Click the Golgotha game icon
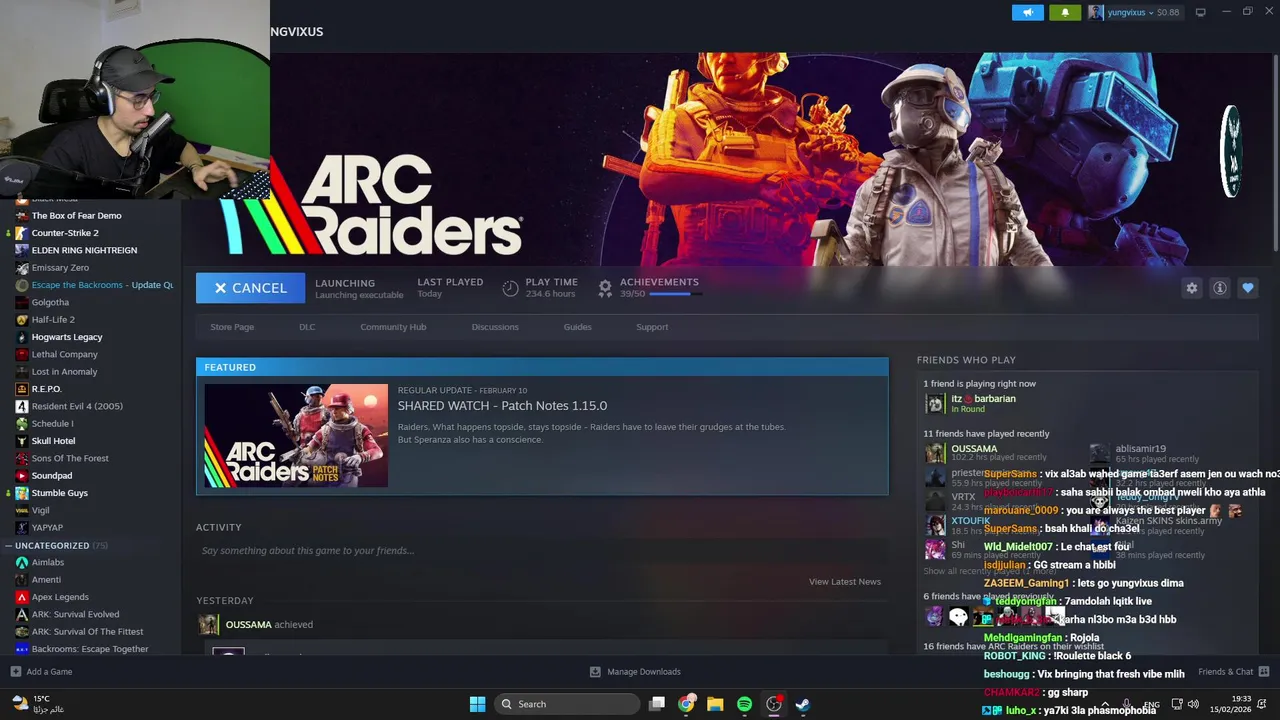 tap(22, 302)
